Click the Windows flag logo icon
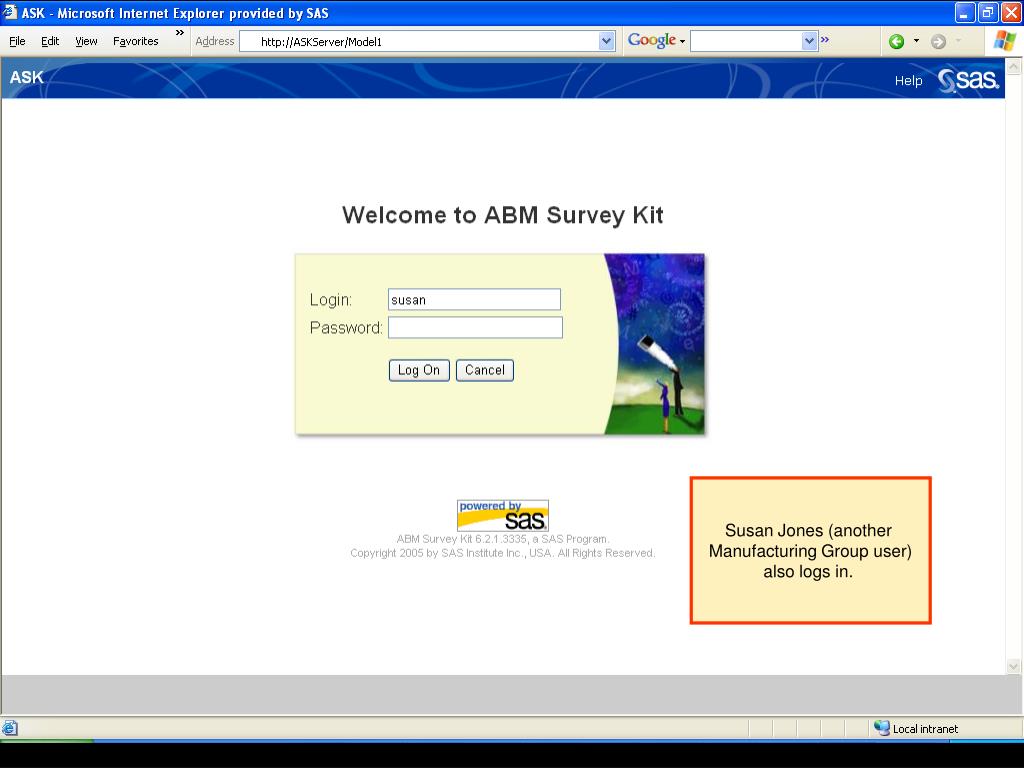 [x=1004, y=41]
